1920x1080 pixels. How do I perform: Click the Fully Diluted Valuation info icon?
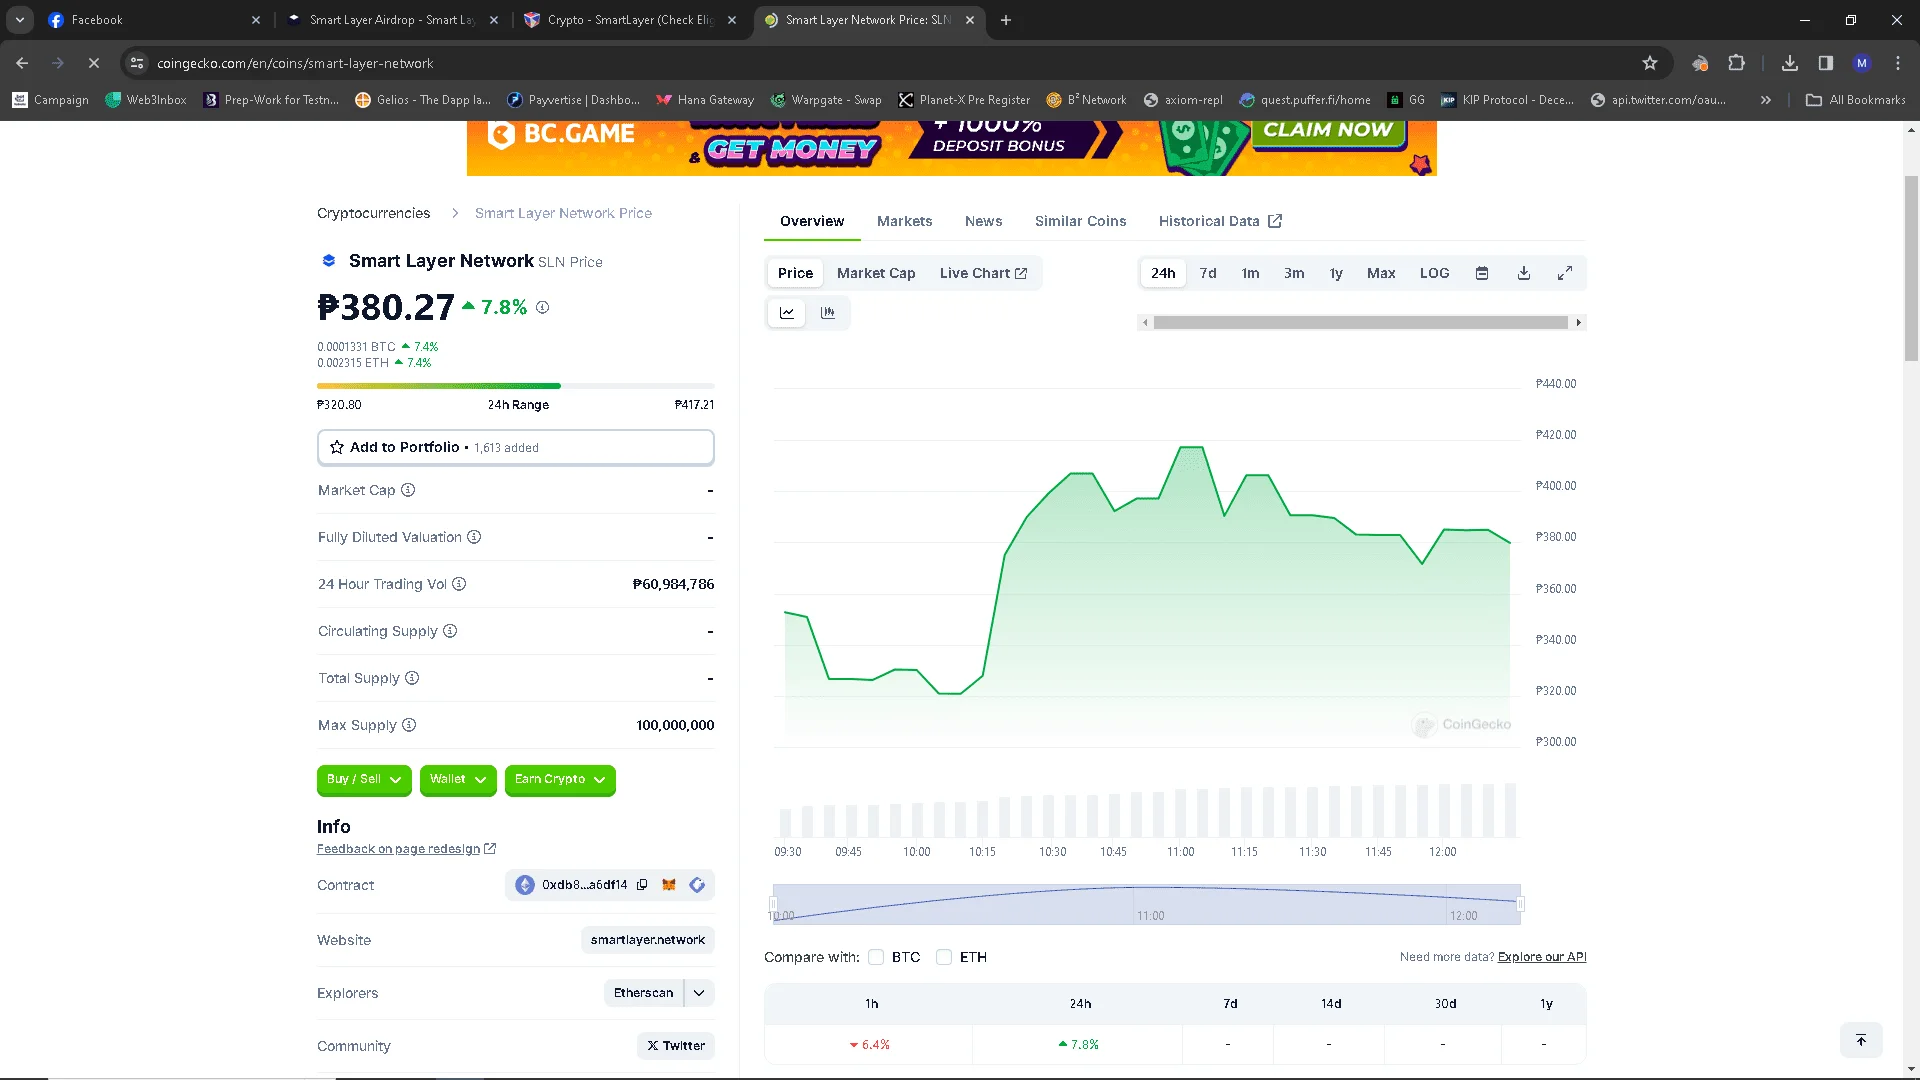pyautogui.click(x=474, y=537)
